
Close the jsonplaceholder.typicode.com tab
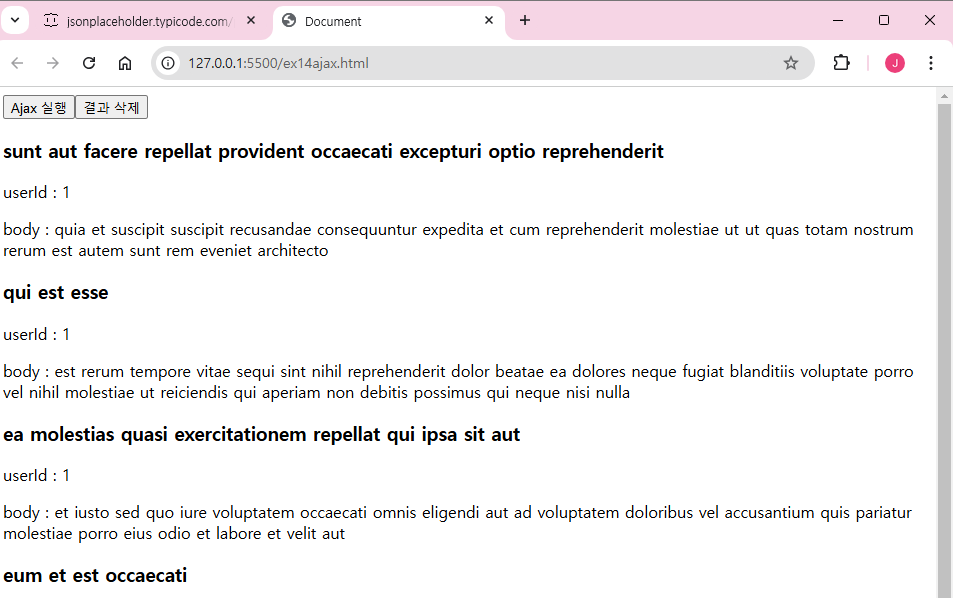click(250, 21)
